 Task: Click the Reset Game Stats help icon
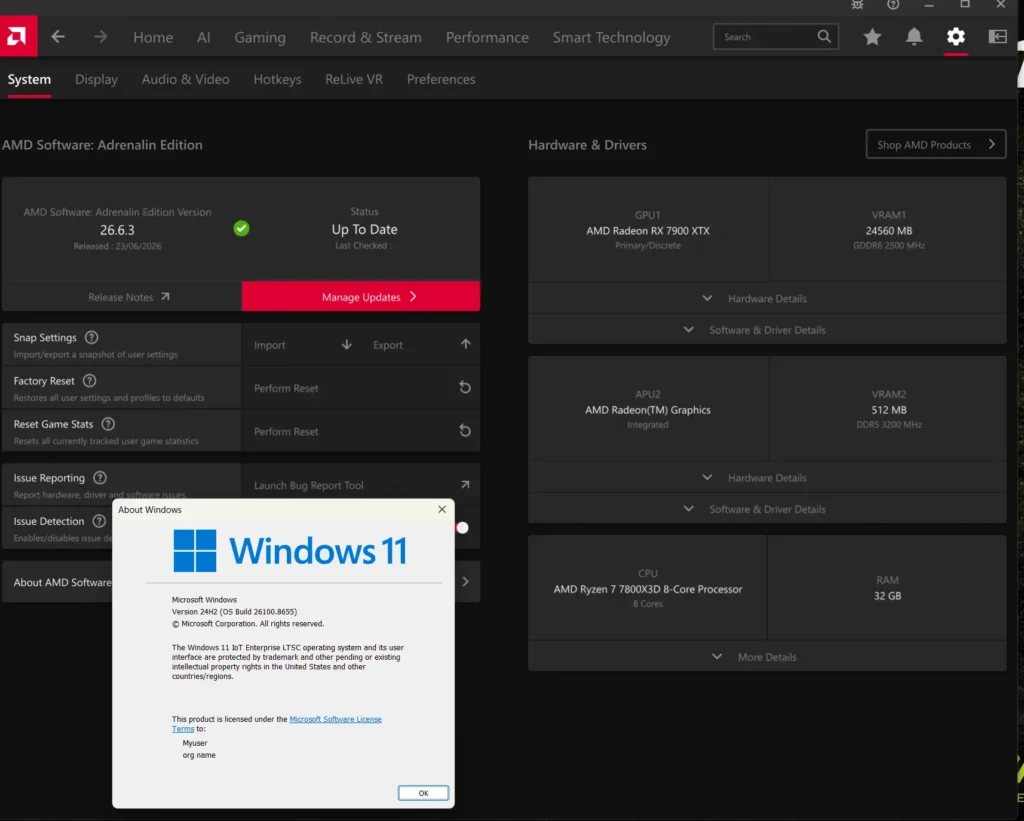point(108,424)
